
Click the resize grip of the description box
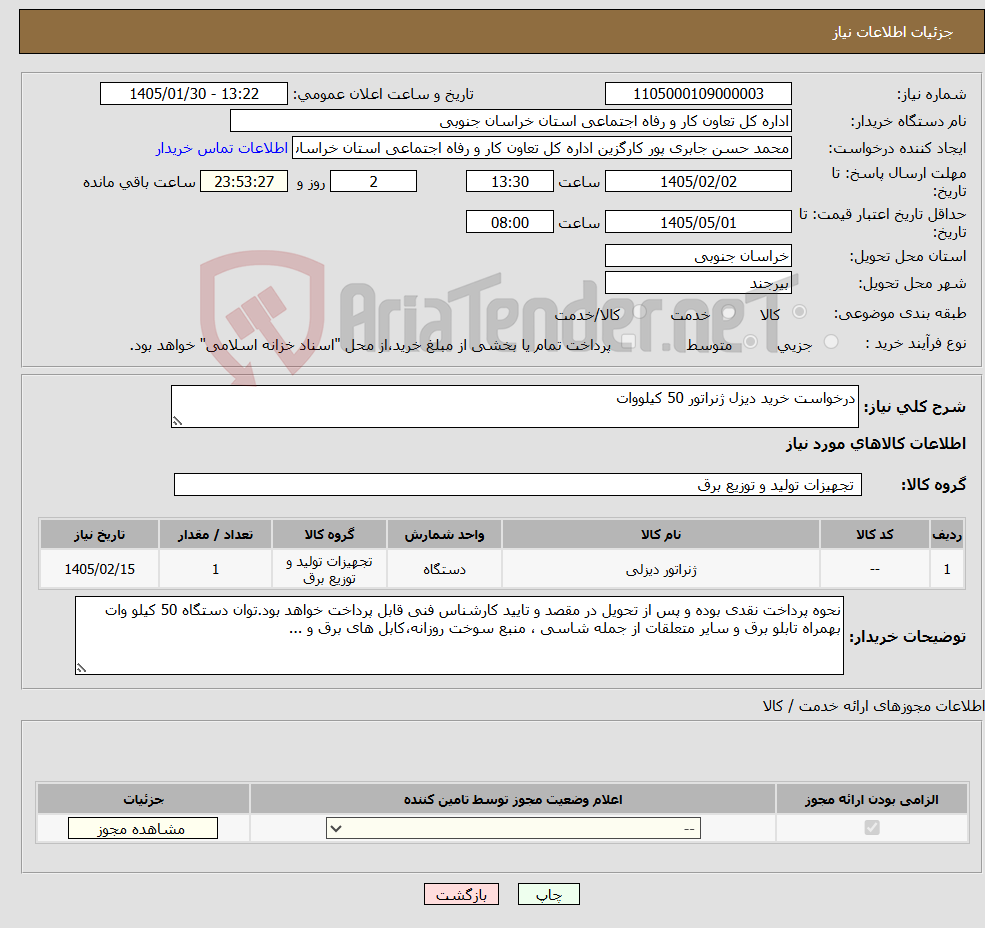coord(177,422)
